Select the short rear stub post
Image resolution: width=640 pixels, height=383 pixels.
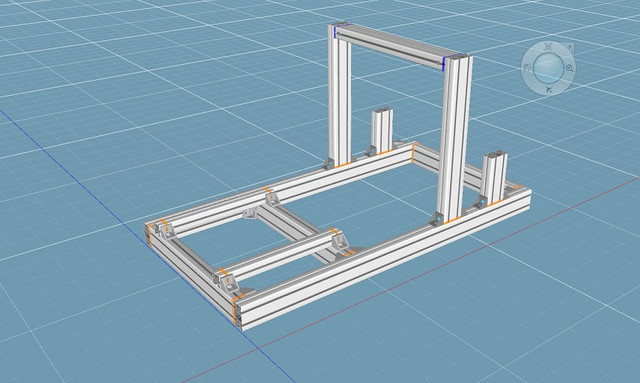tap(382, 130)
